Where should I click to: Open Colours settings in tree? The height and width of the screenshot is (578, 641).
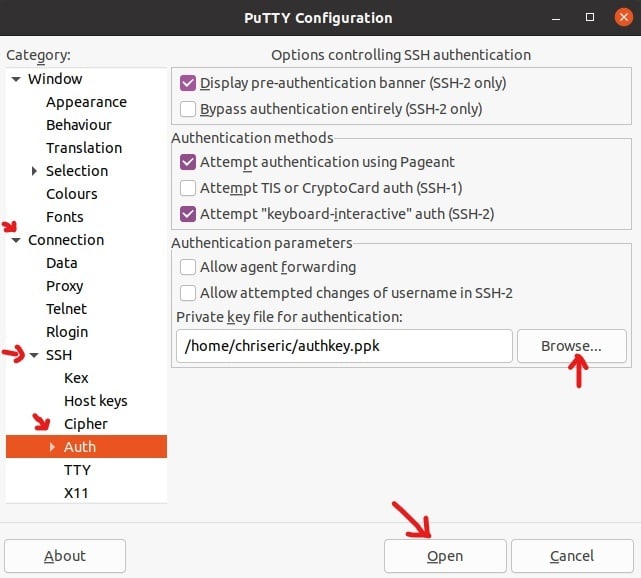coord(72,194)
